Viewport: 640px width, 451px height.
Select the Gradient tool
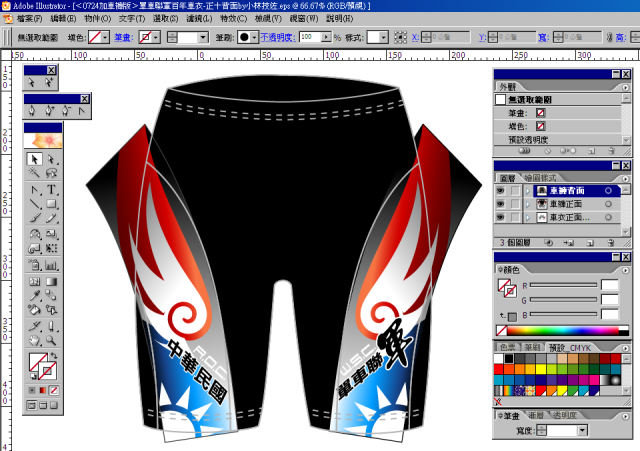click(x=51, y=282)
